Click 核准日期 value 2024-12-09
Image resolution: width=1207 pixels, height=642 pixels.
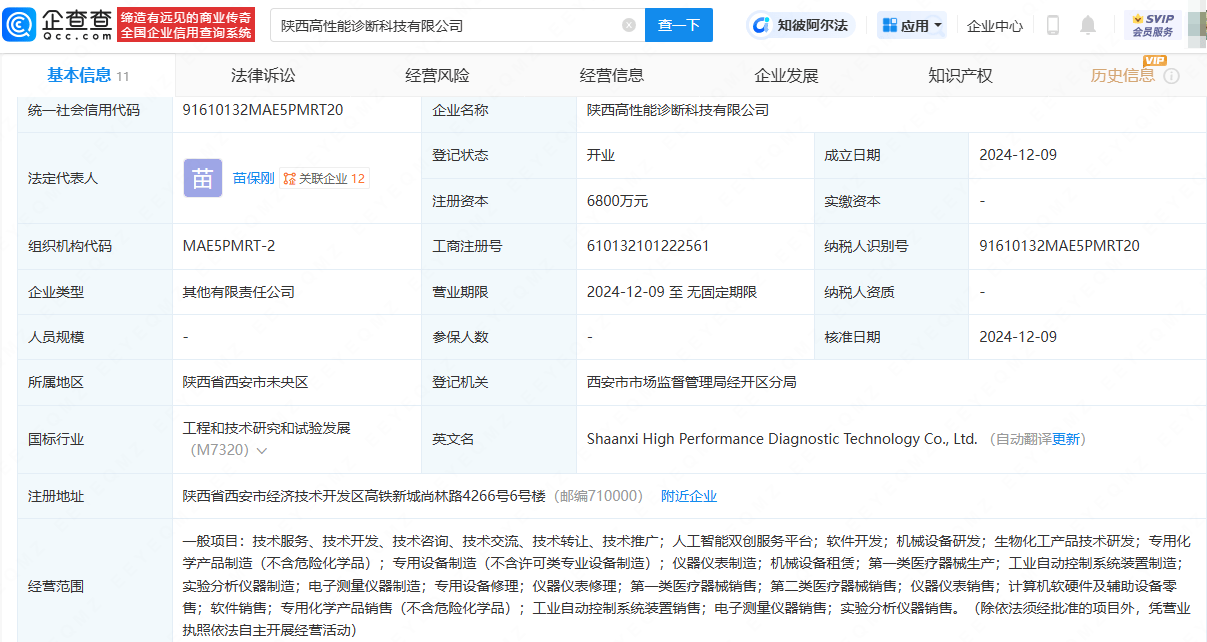pos(1018,337)
